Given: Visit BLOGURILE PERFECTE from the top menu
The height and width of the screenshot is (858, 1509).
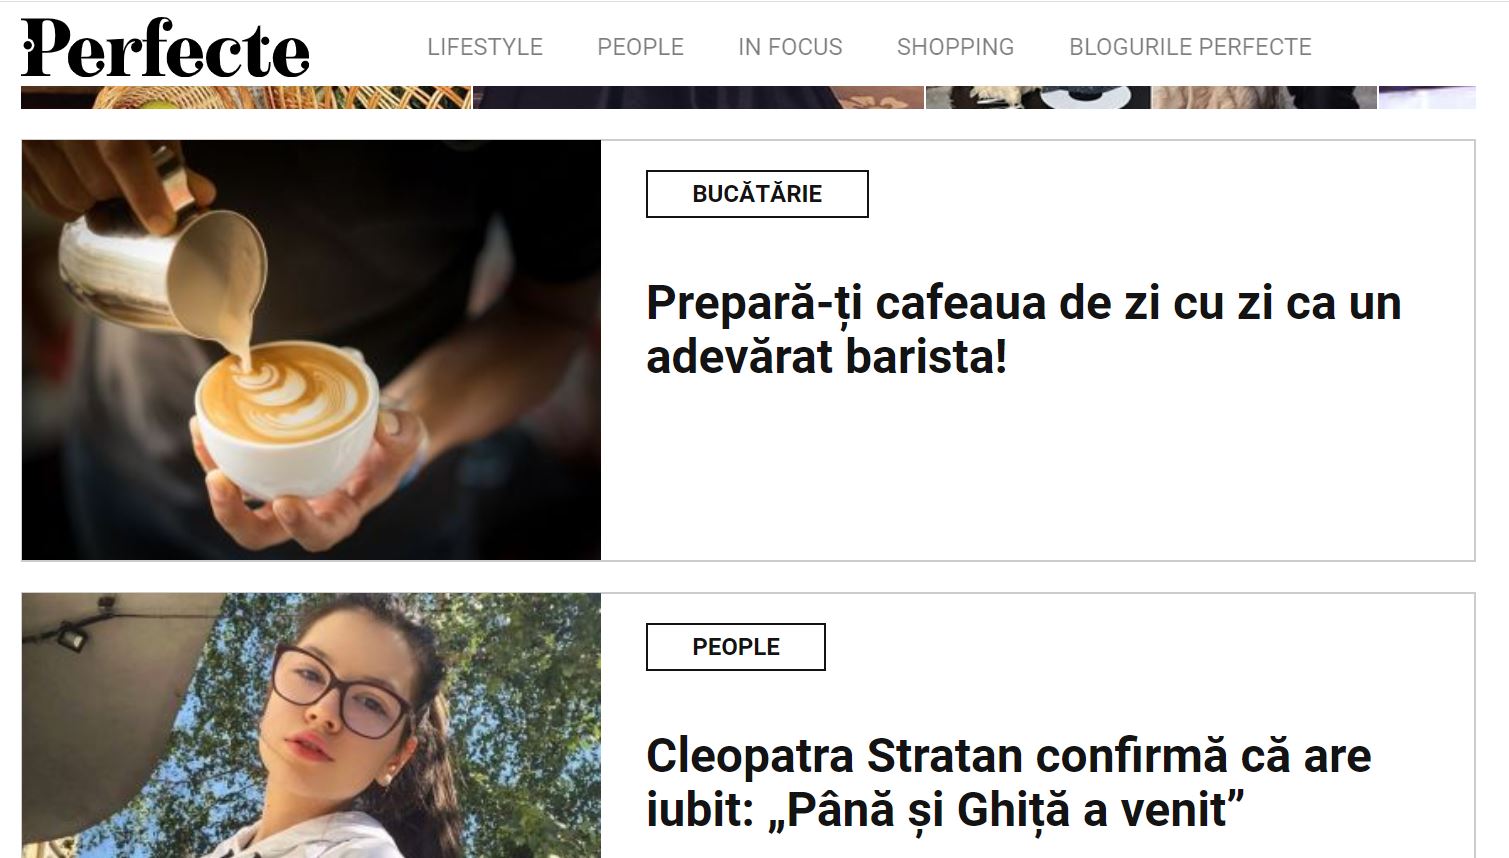Looking at the screenshot, I should pos(1190,47).
